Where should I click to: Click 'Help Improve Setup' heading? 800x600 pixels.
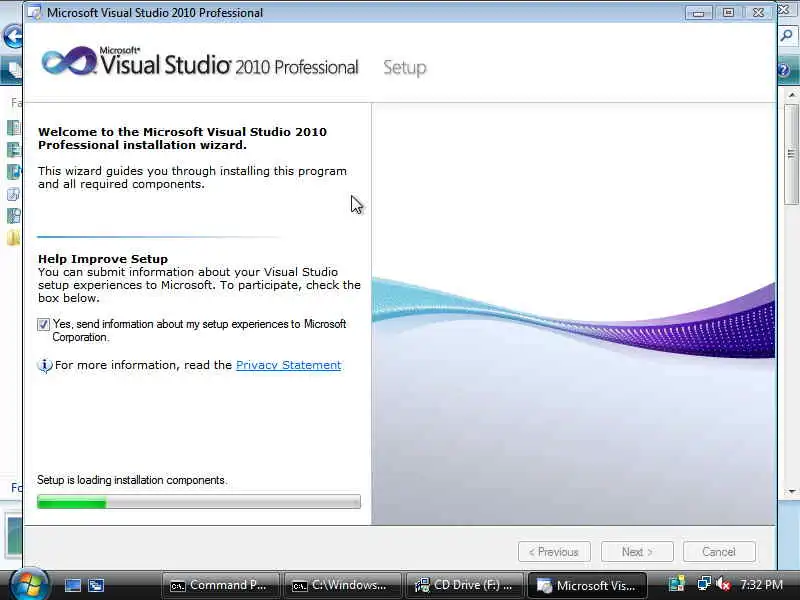coord(103,259)
